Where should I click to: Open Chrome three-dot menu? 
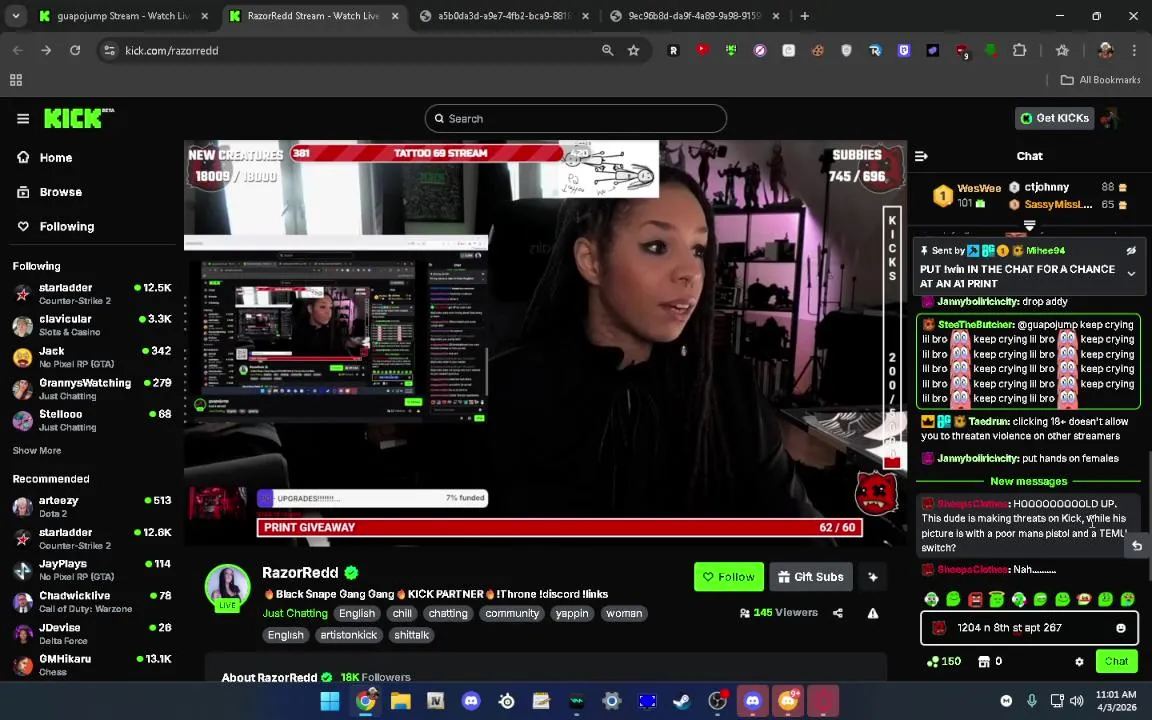coord(1134,50)
